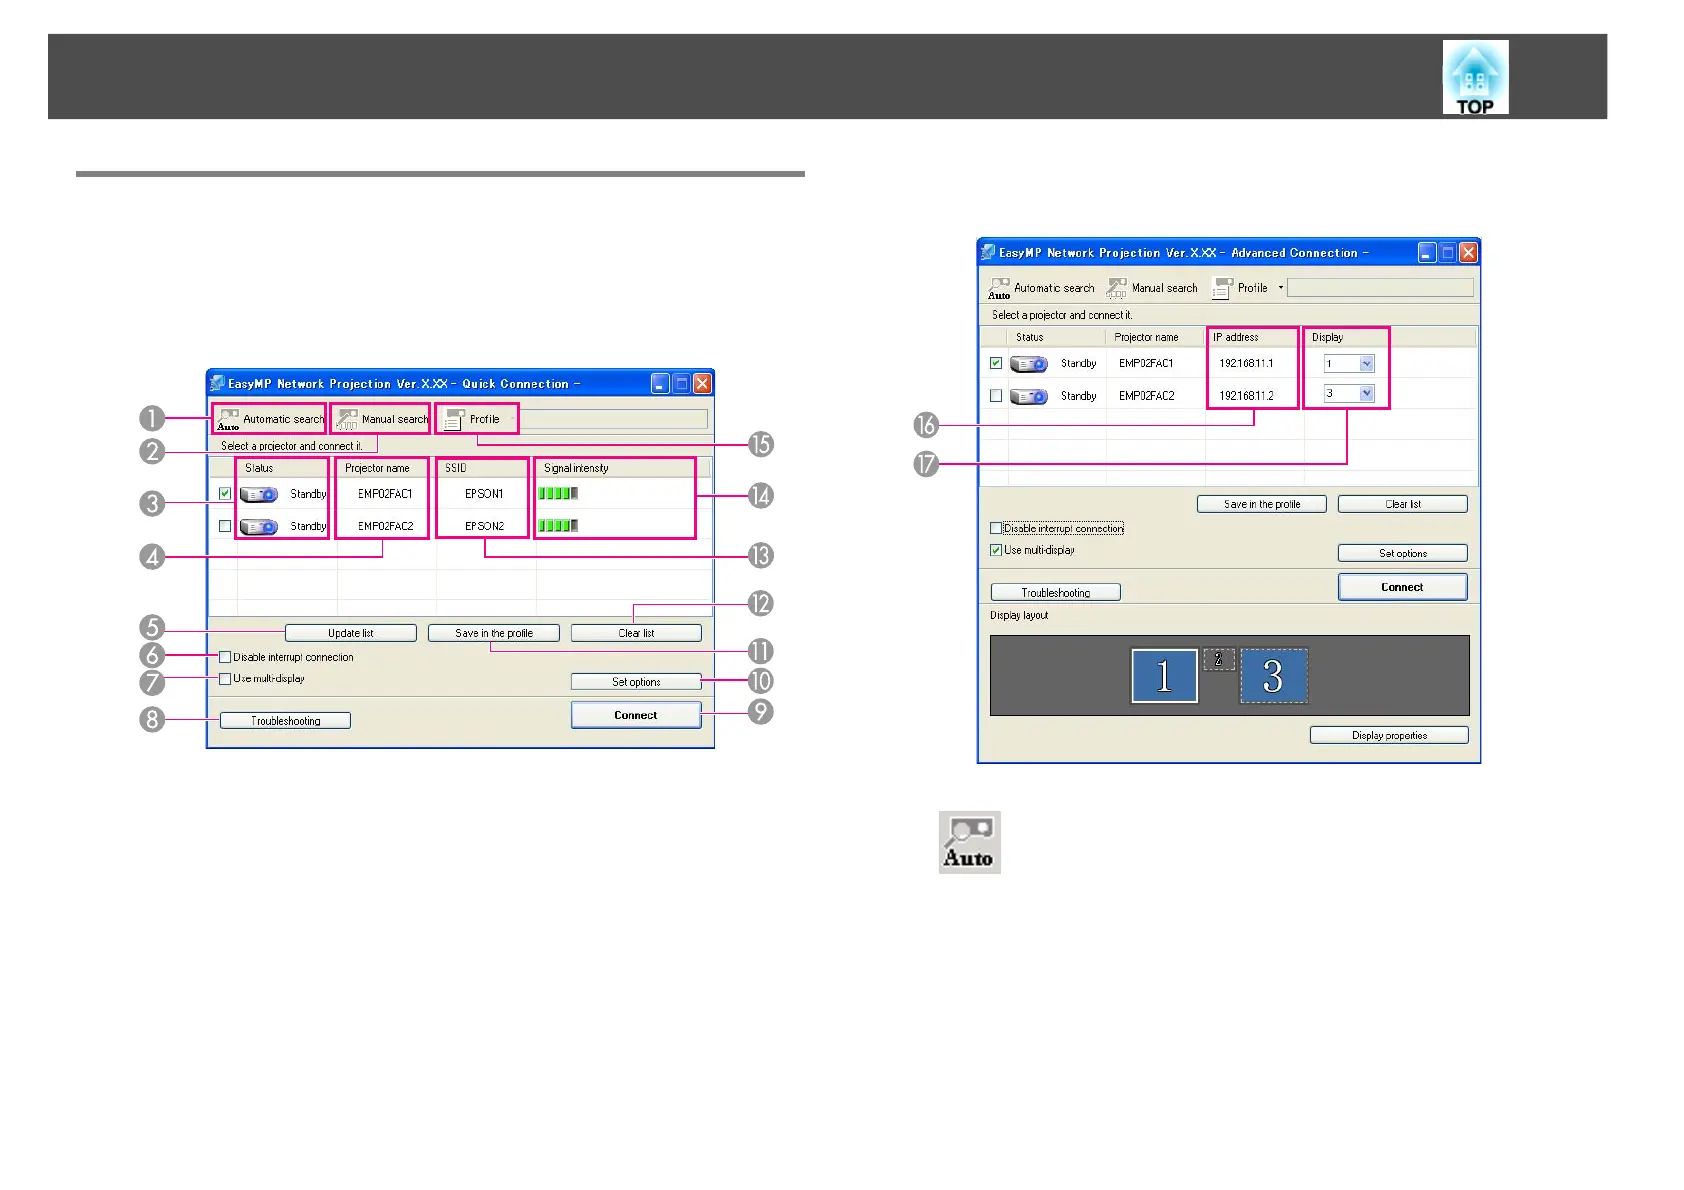Screen dimensions: 1684x1190
Task: Click EPSON2 SSID cell
Action: [x=485, y=526]
